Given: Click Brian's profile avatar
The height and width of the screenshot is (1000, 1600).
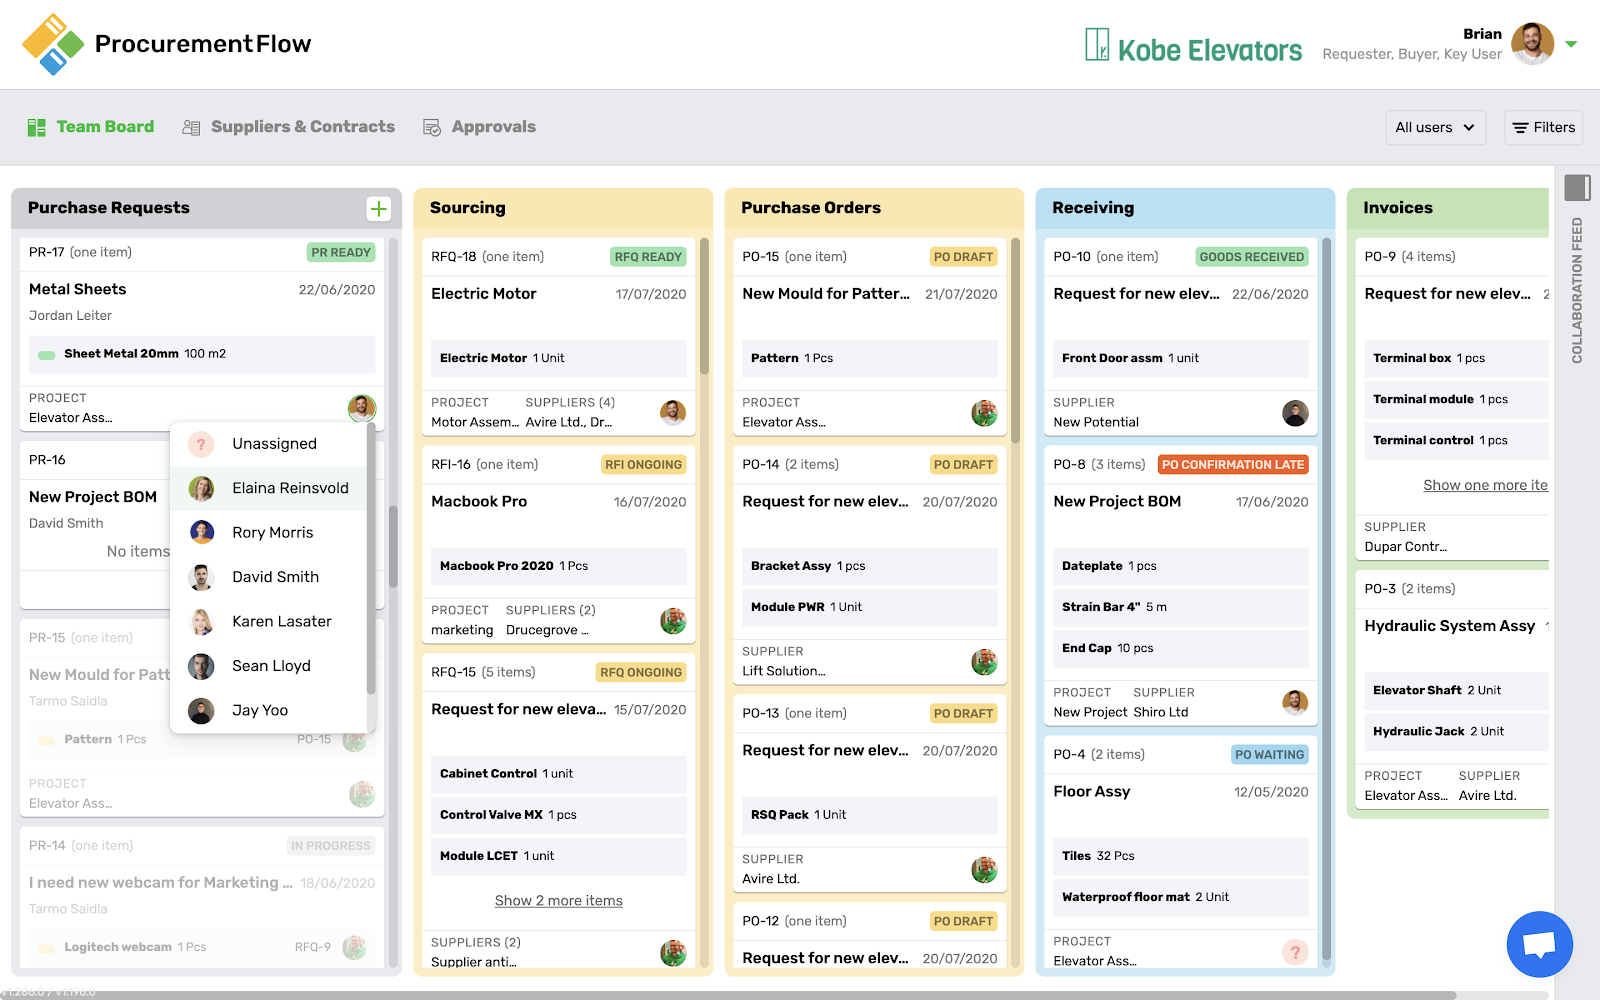Looking at the screenshot, I should tap(1532, 44).
